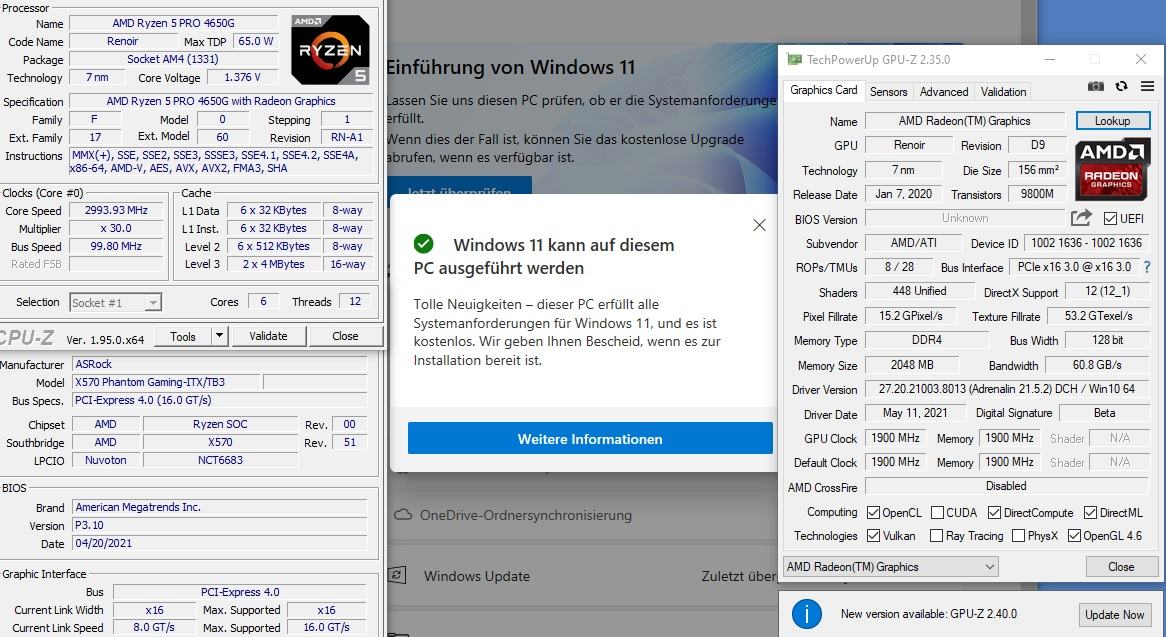Click the Update Now button
This screenshot has height=637, width=1166.
point(1114,615)
